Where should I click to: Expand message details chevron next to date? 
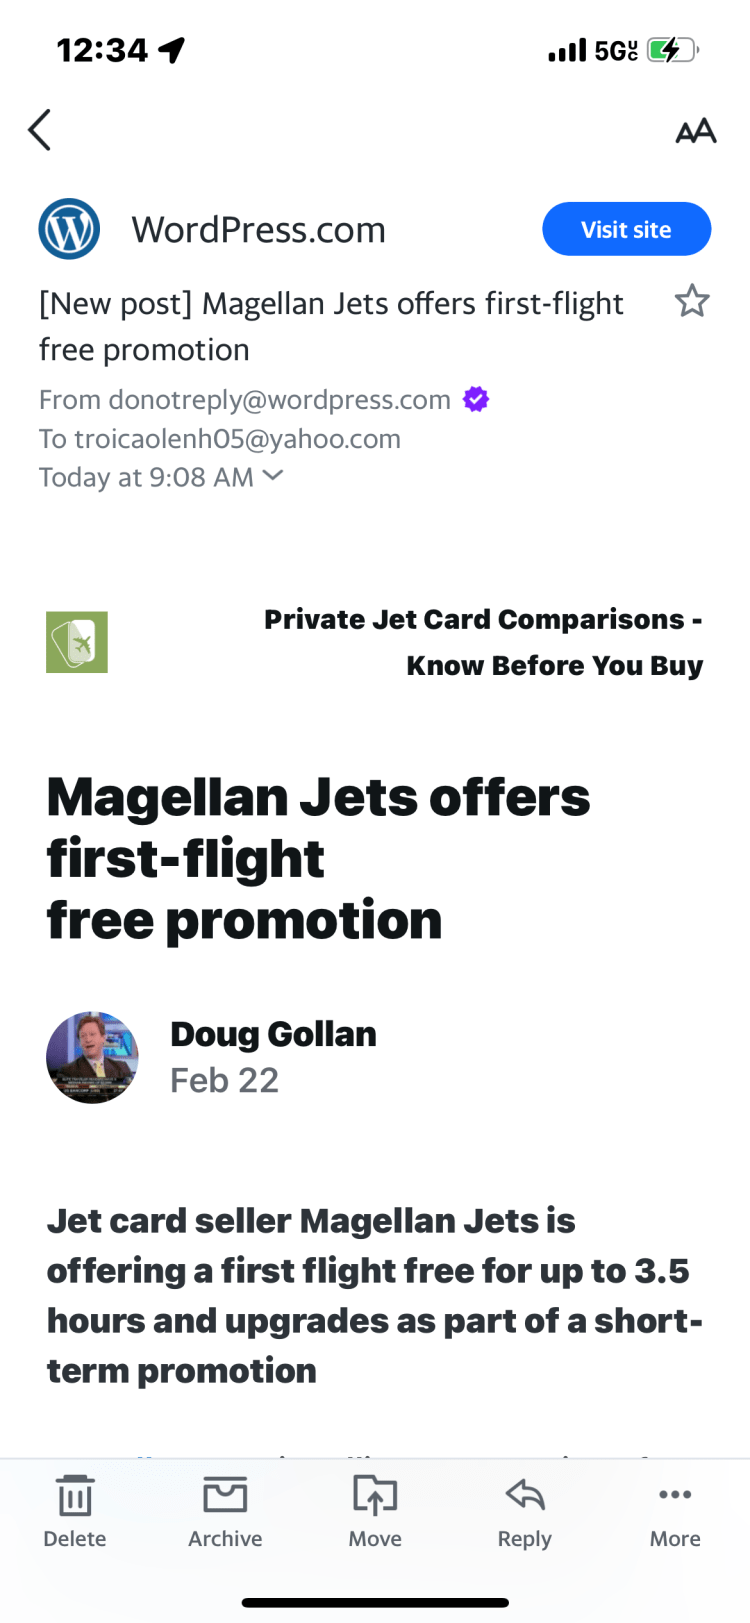pyautogui.click(x=272, y=476)
